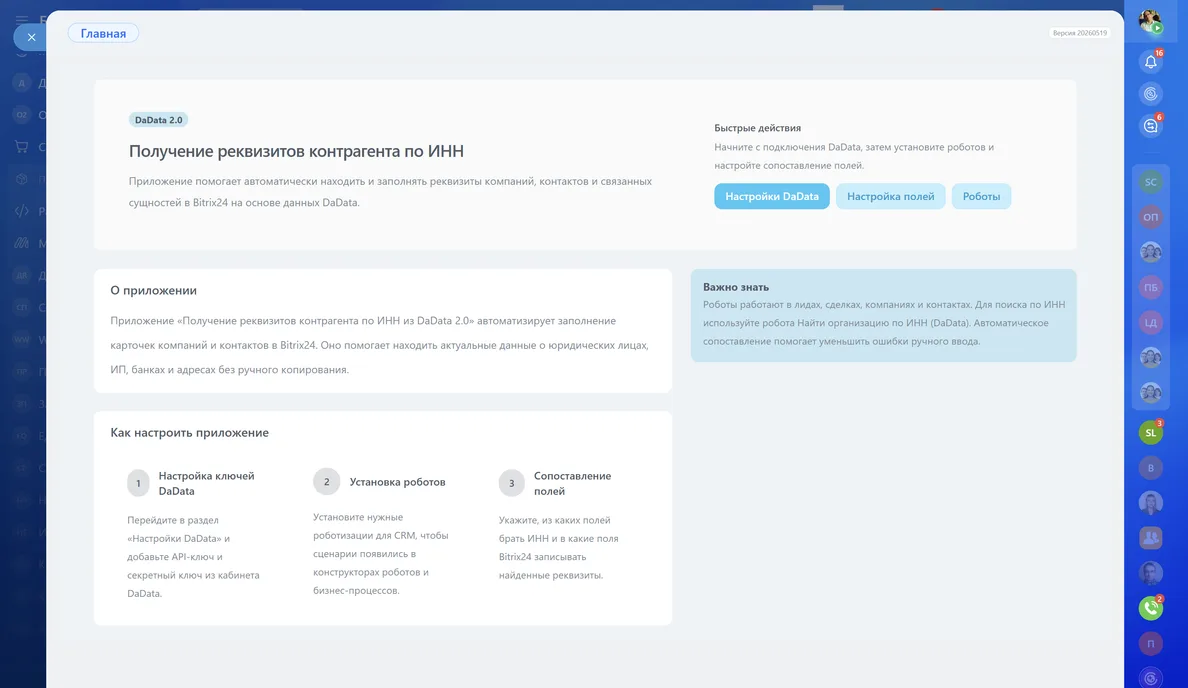Open the code brackets item in left menu
The image size is (1188, 688).
(x=21, y=211)
